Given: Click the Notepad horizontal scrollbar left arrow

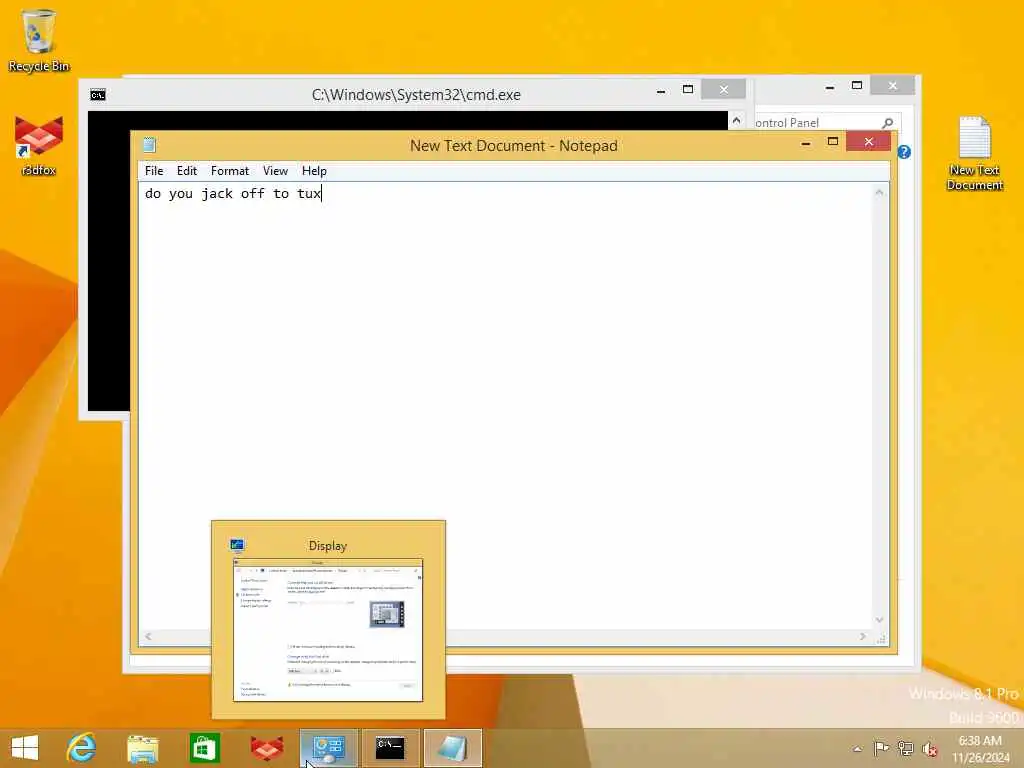Looking at the screenshot, I should click(x=148, y=636).
